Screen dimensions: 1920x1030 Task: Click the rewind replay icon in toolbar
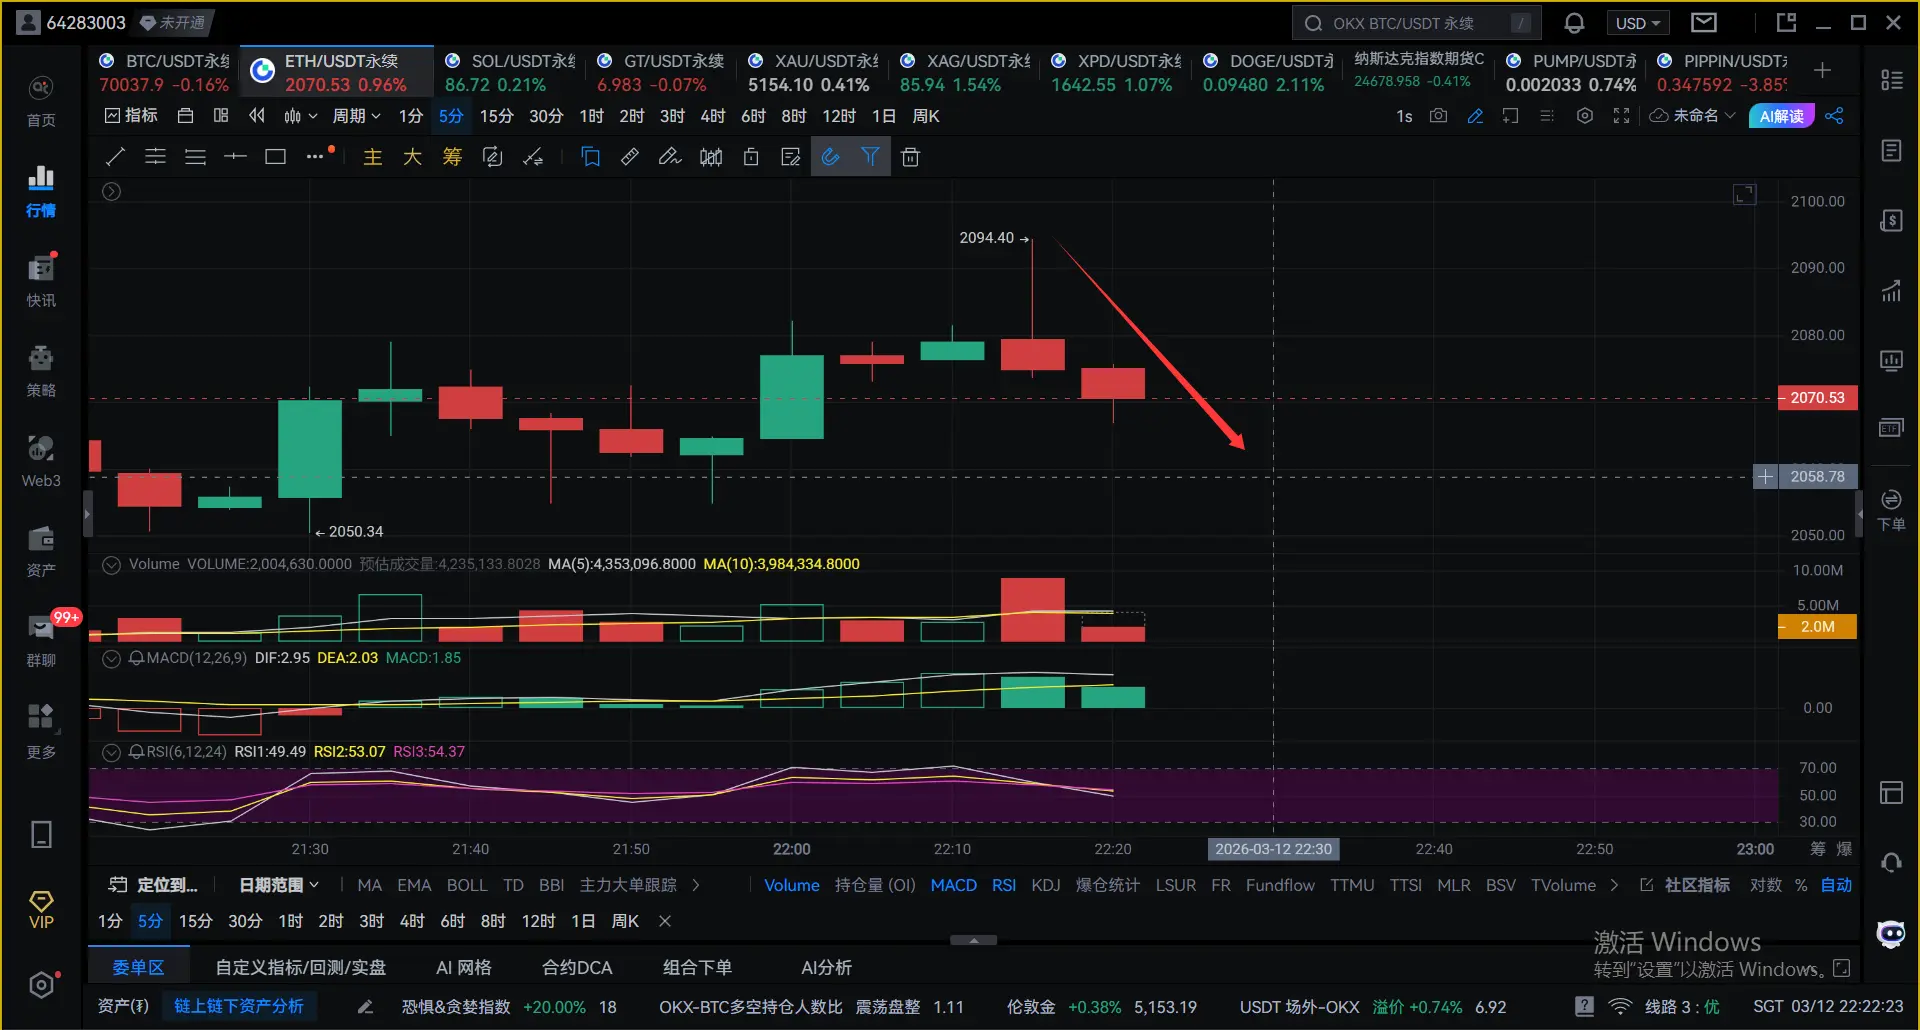257,116
